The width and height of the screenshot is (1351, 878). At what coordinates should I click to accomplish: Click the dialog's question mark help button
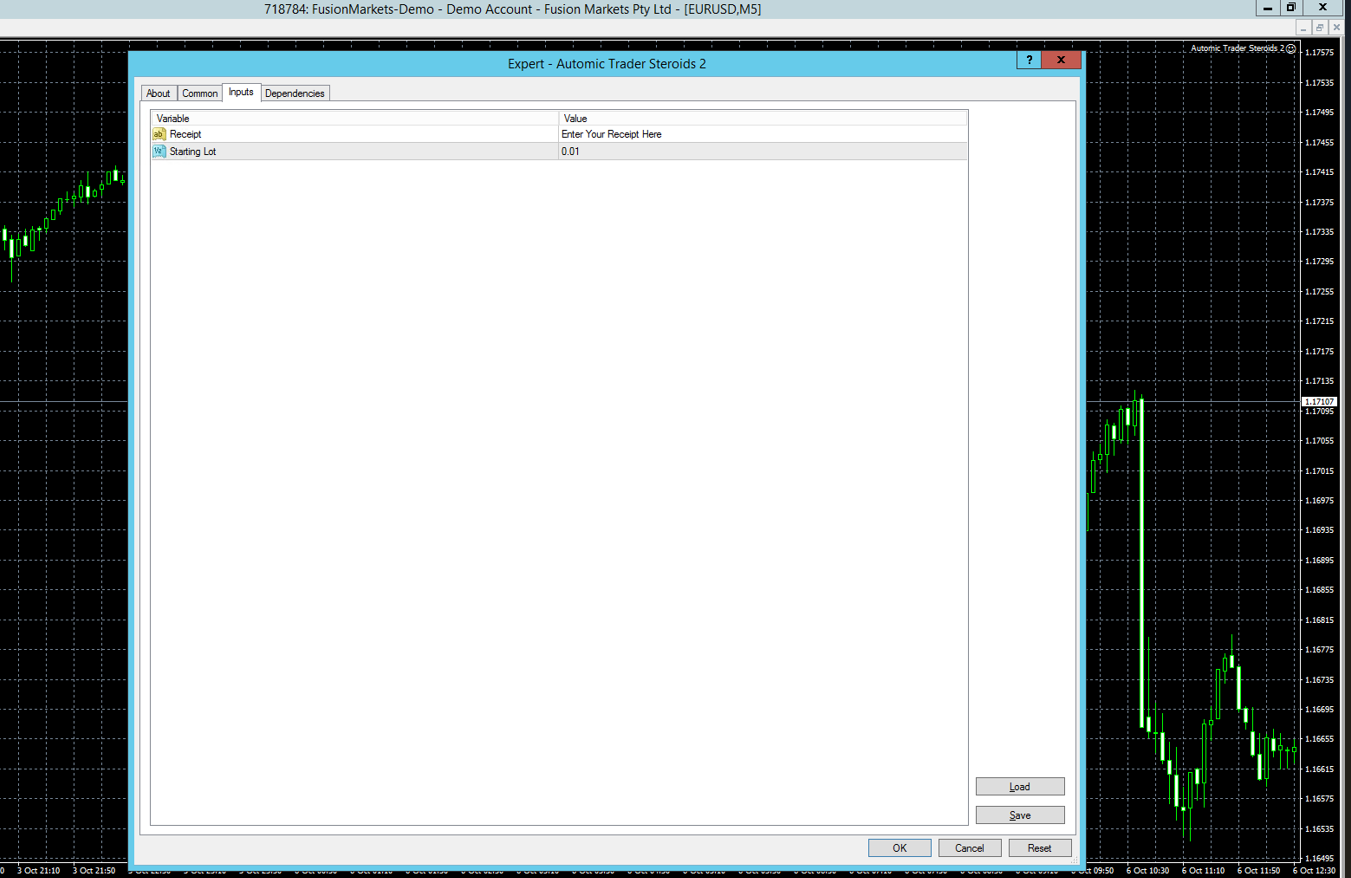click(x=1029, y=60)
